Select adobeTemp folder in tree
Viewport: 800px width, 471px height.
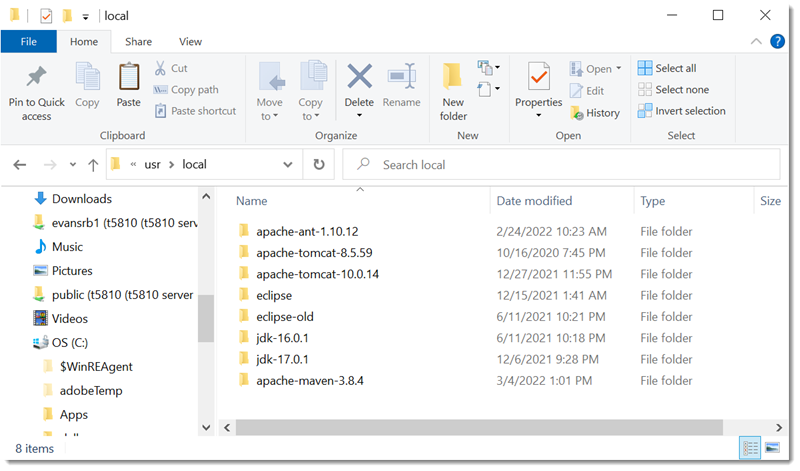[83, 390]
